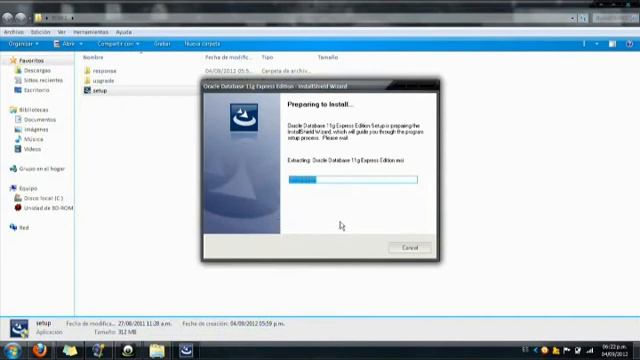This screenshot has width=640, height=360.
Task: Select Bibliotecas in the navigation pane
Action: pyautogui.click(x=33, y=110)
